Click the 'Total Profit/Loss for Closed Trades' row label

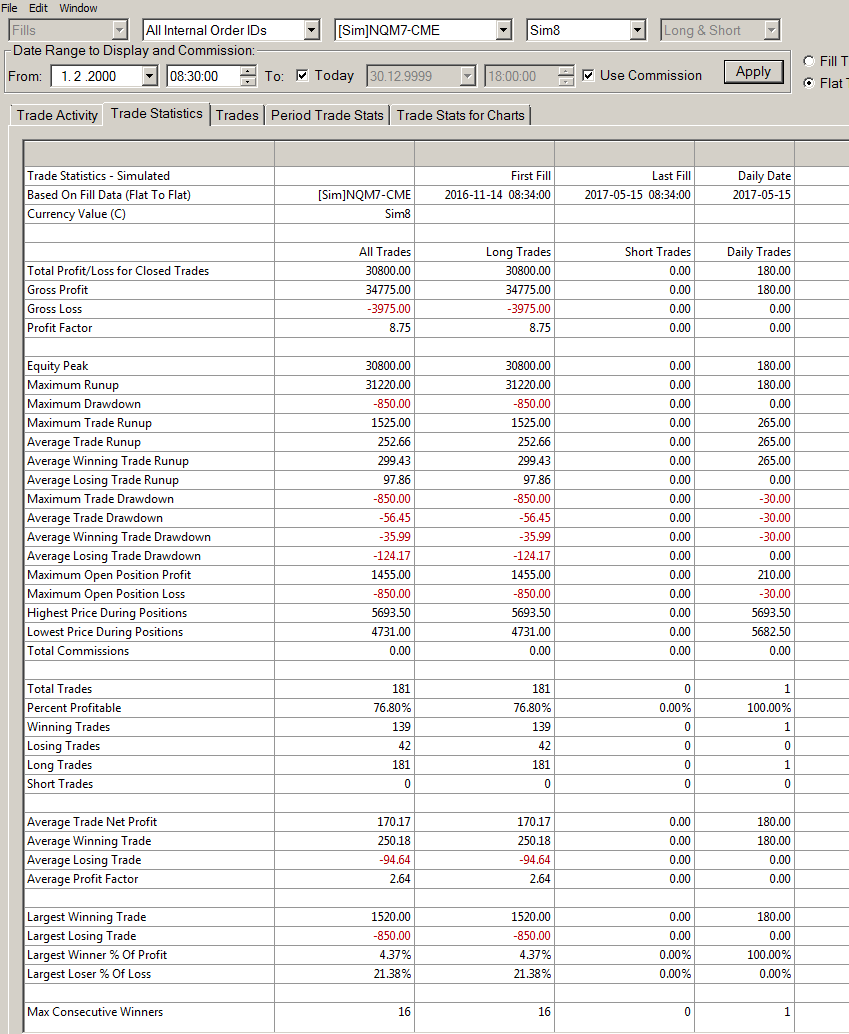118,271
